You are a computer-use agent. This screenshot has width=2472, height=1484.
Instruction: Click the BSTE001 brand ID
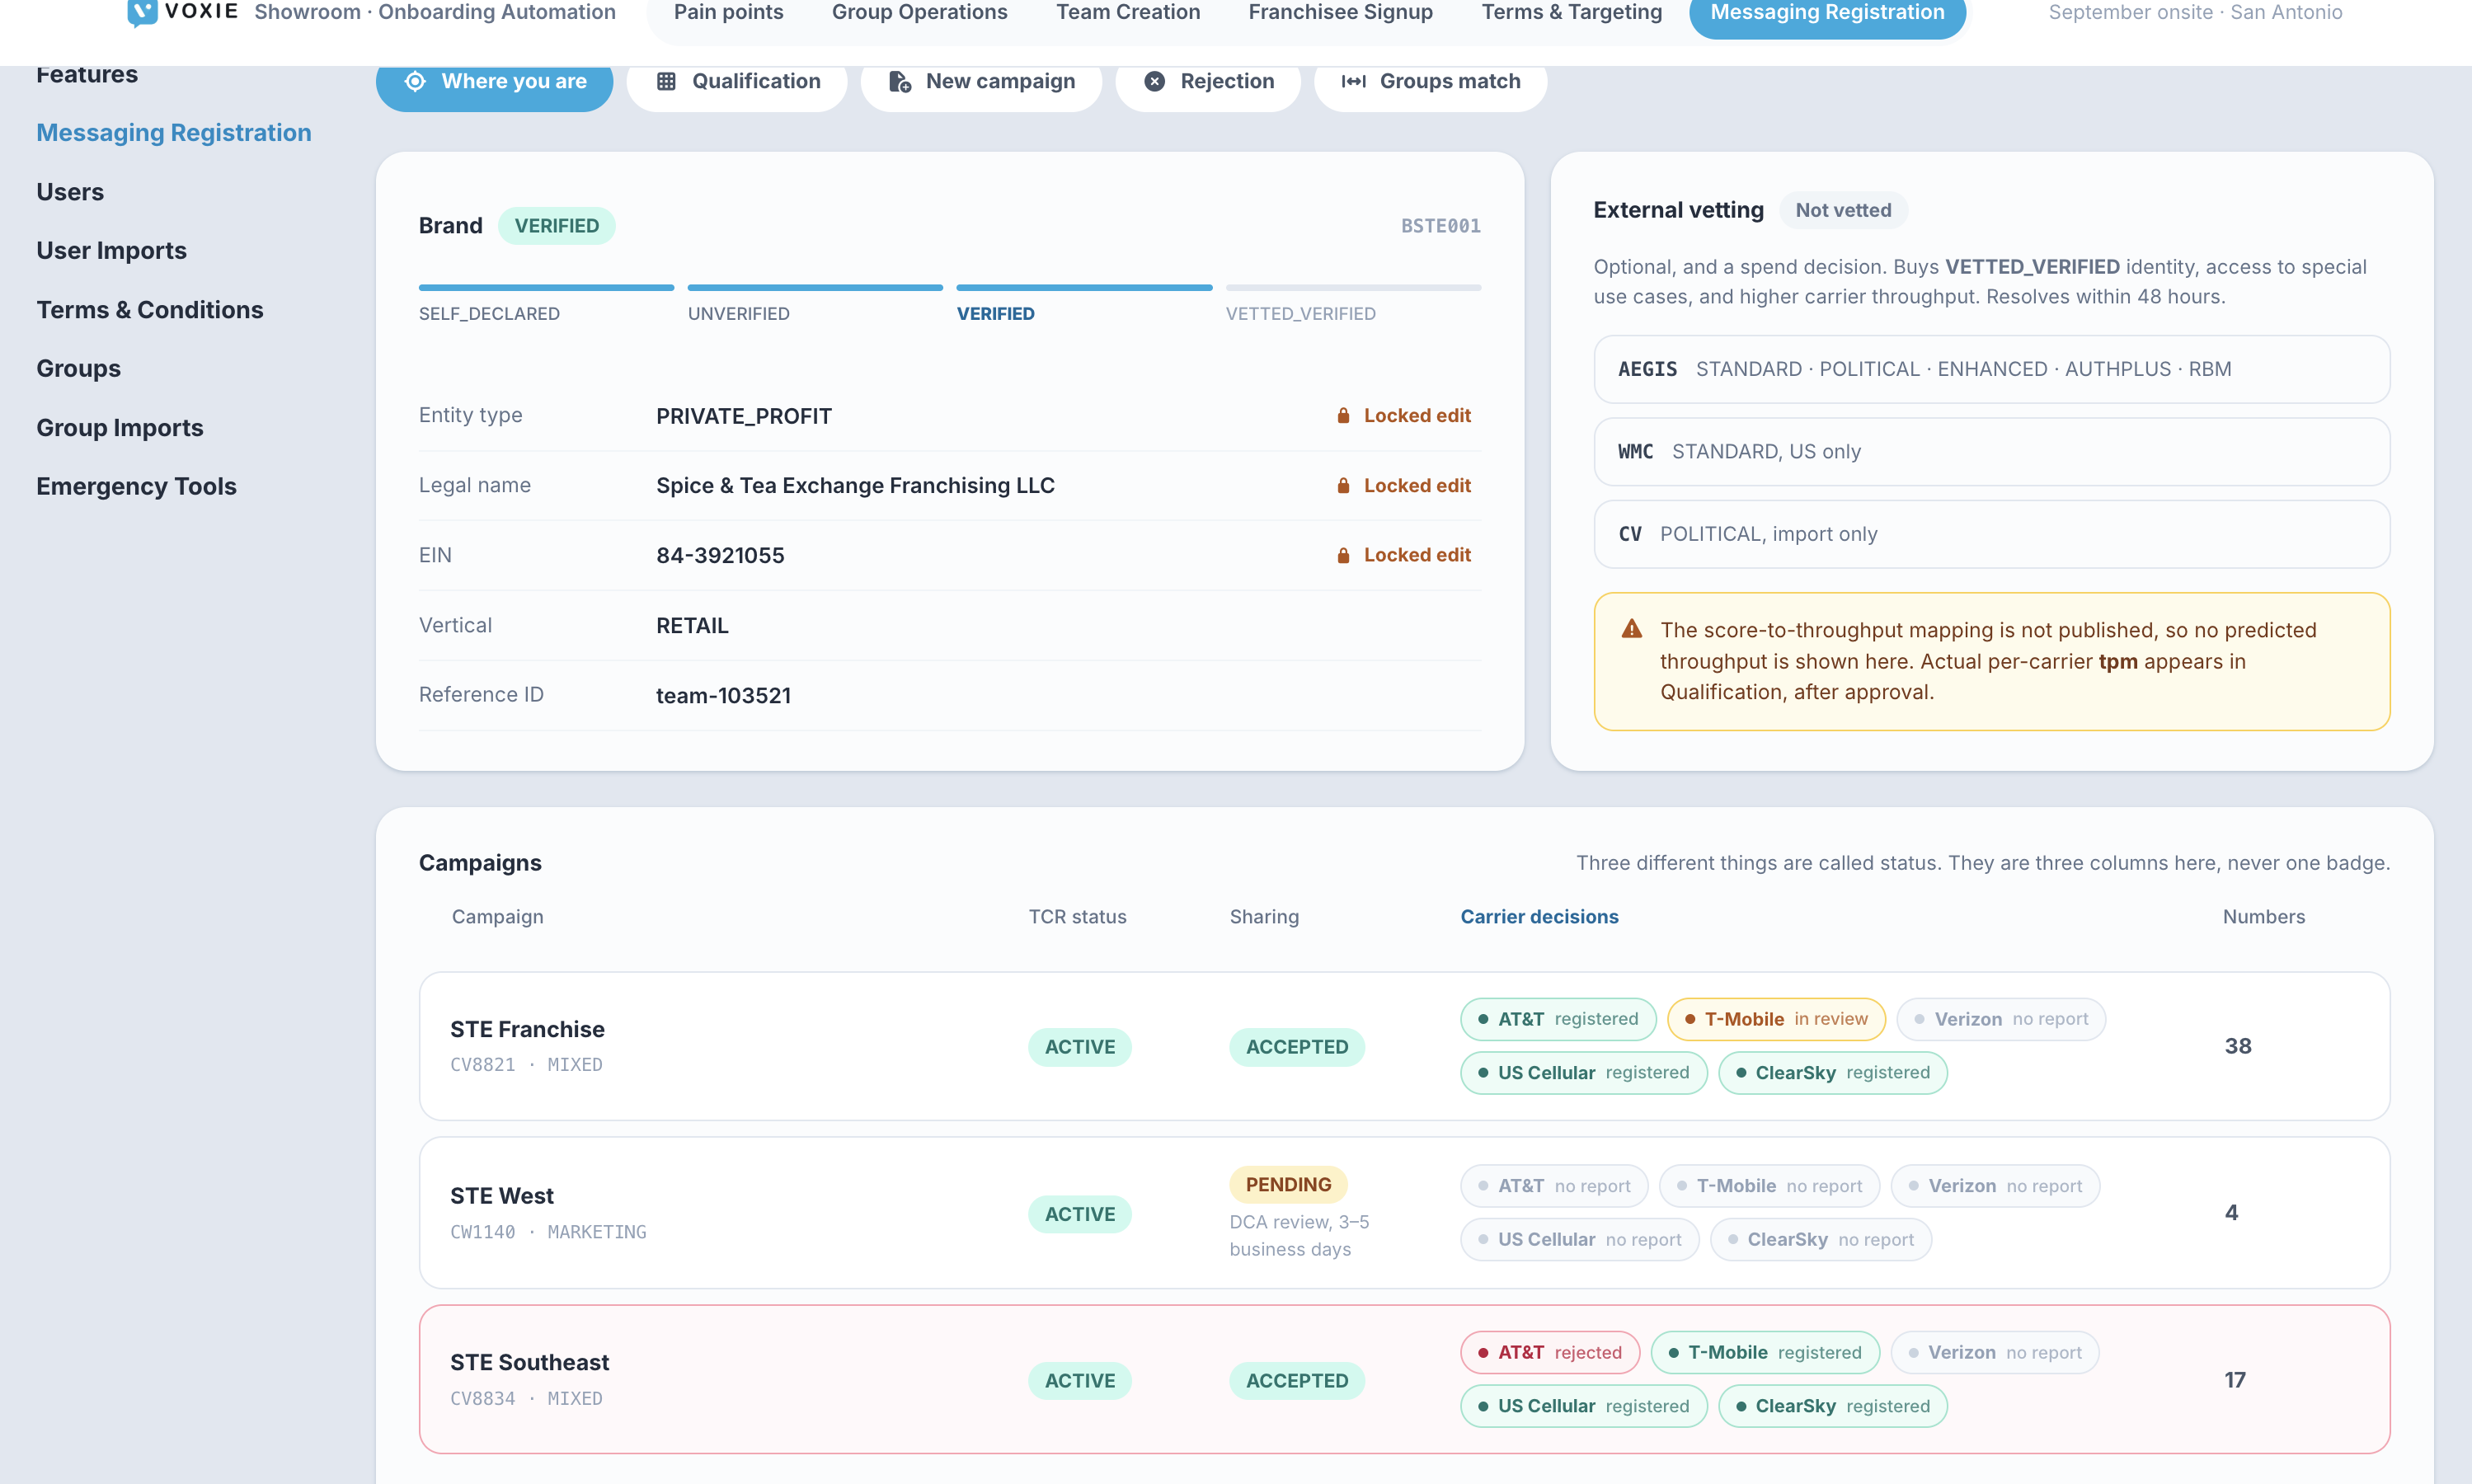1440,226
